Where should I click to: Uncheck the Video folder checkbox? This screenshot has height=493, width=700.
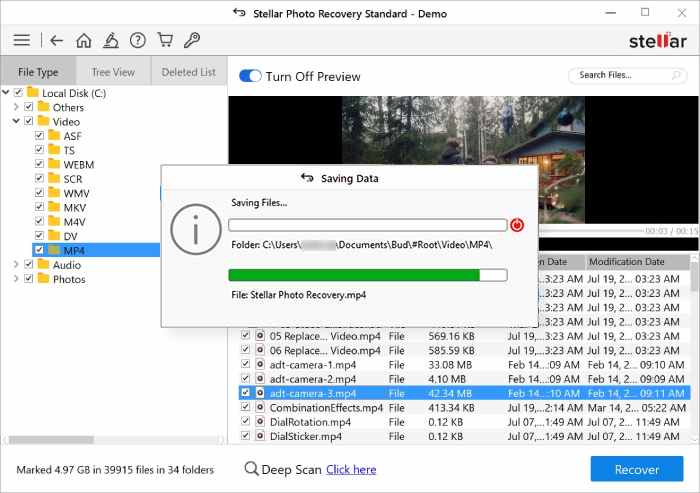(29, 121)
